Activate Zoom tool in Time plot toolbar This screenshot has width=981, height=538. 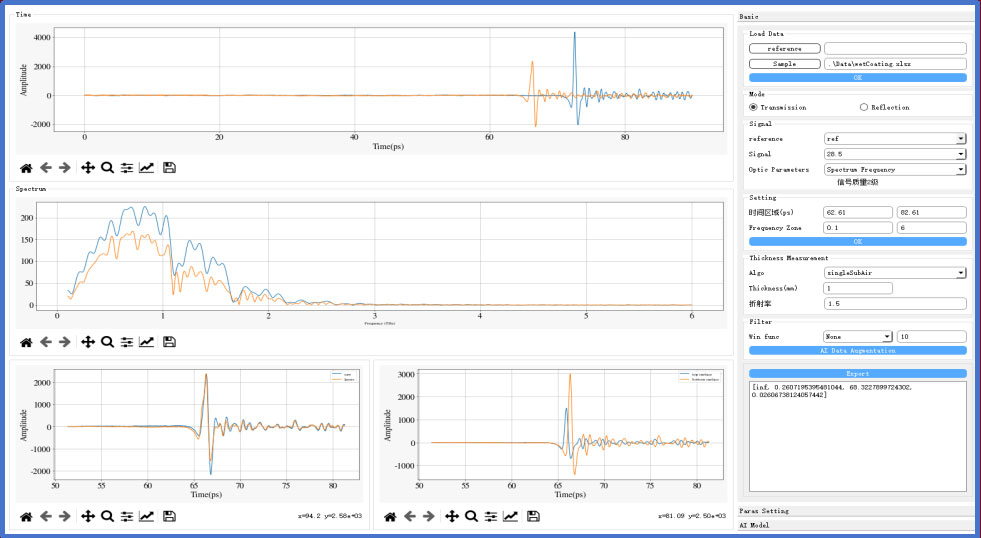tap(107, 169)
